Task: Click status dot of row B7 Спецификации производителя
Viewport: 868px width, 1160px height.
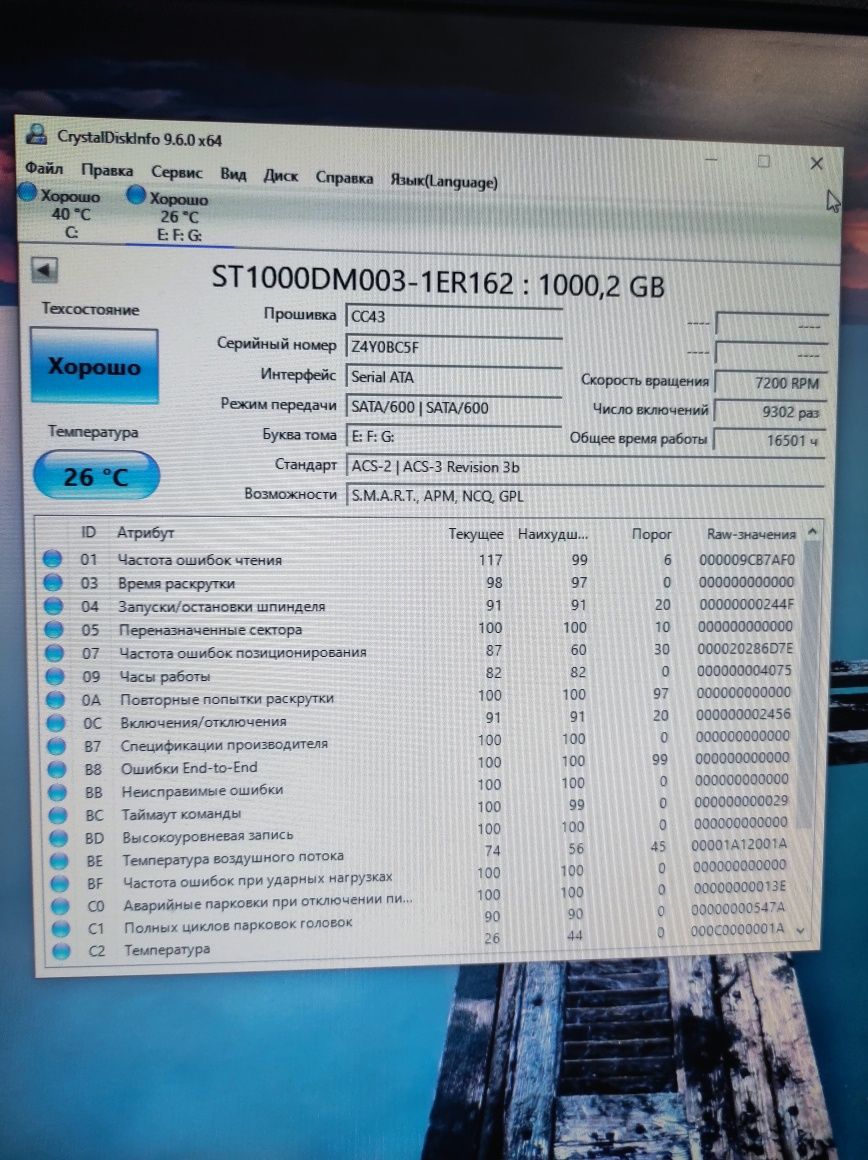Action: pos(57,746)
